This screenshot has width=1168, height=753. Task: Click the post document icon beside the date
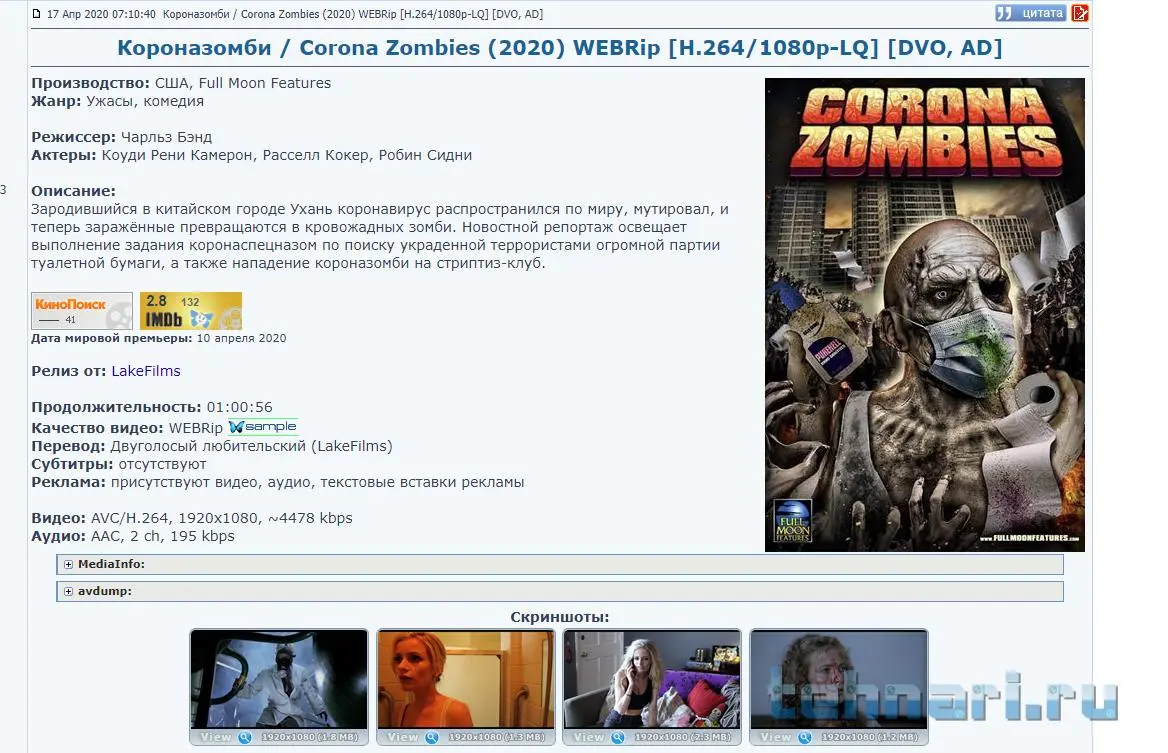(x=36, y=14)
